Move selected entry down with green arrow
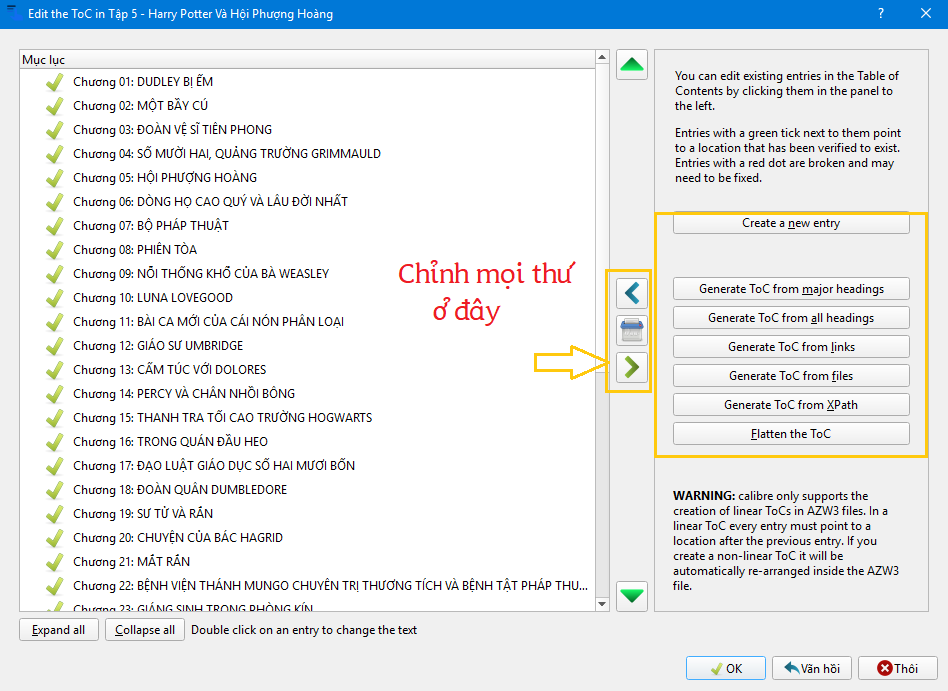The height and width of the screenshot is (691, 948). 632,596
